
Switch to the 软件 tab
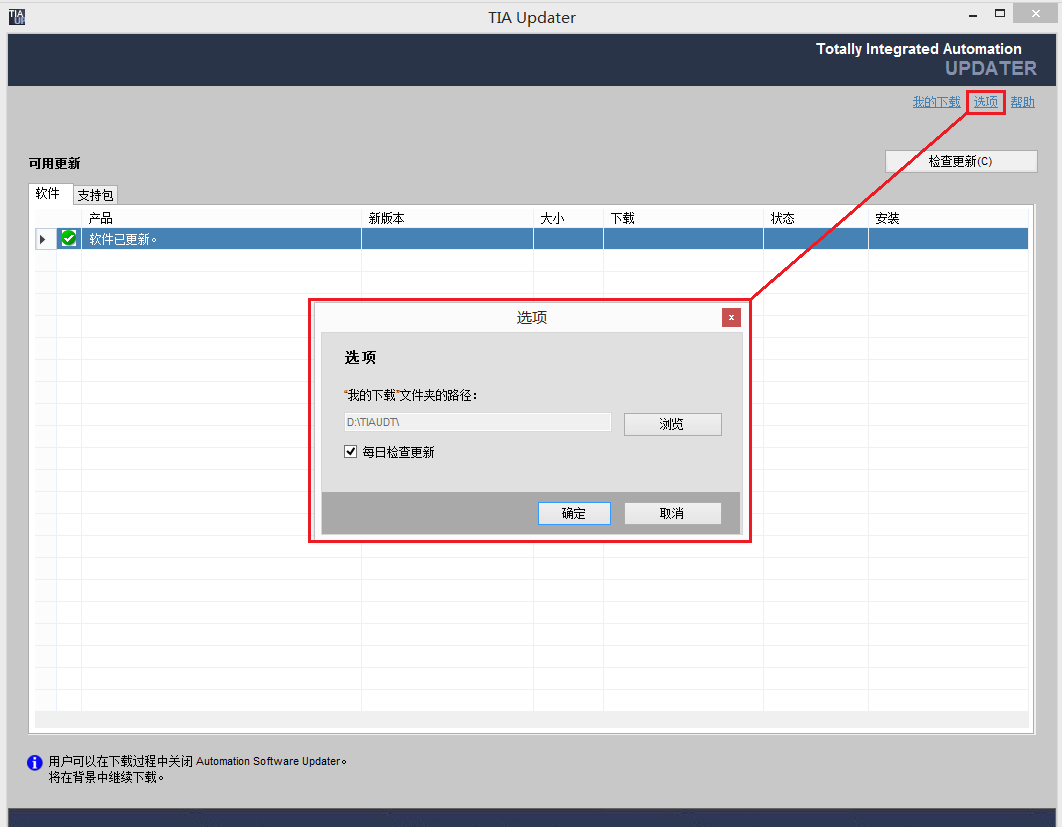pos(48,194)
